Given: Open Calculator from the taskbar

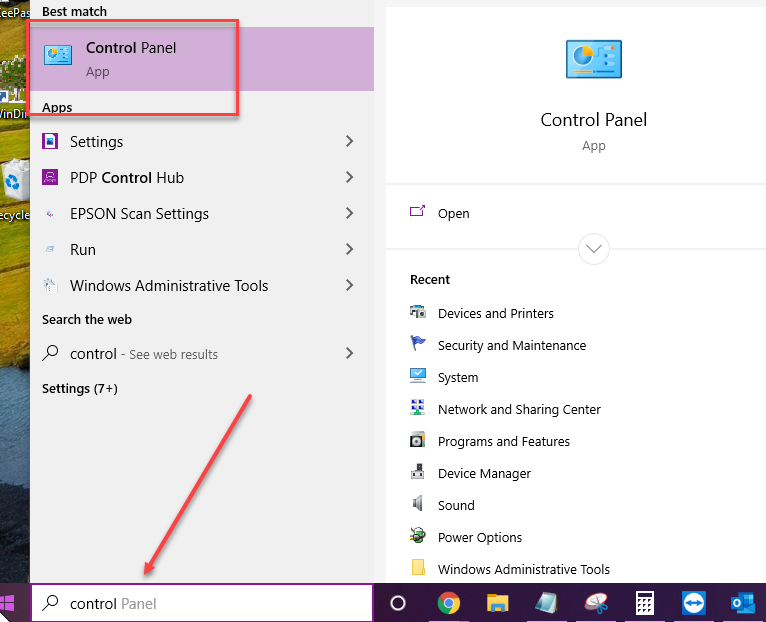Looking at the screenshot, I should [x=644, y=603].
